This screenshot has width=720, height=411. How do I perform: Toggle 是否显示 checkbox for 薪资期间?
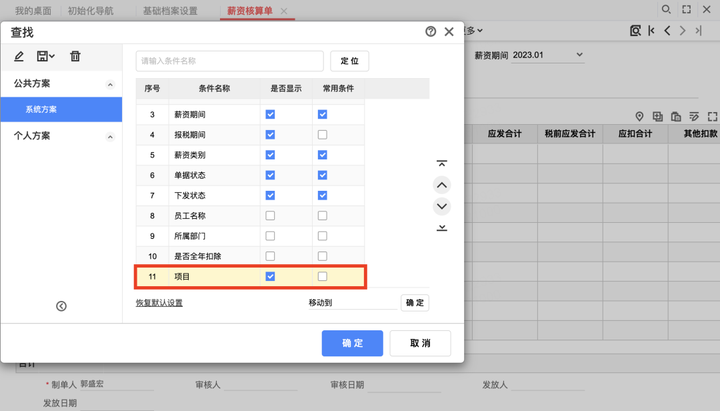tap(270, 114)
